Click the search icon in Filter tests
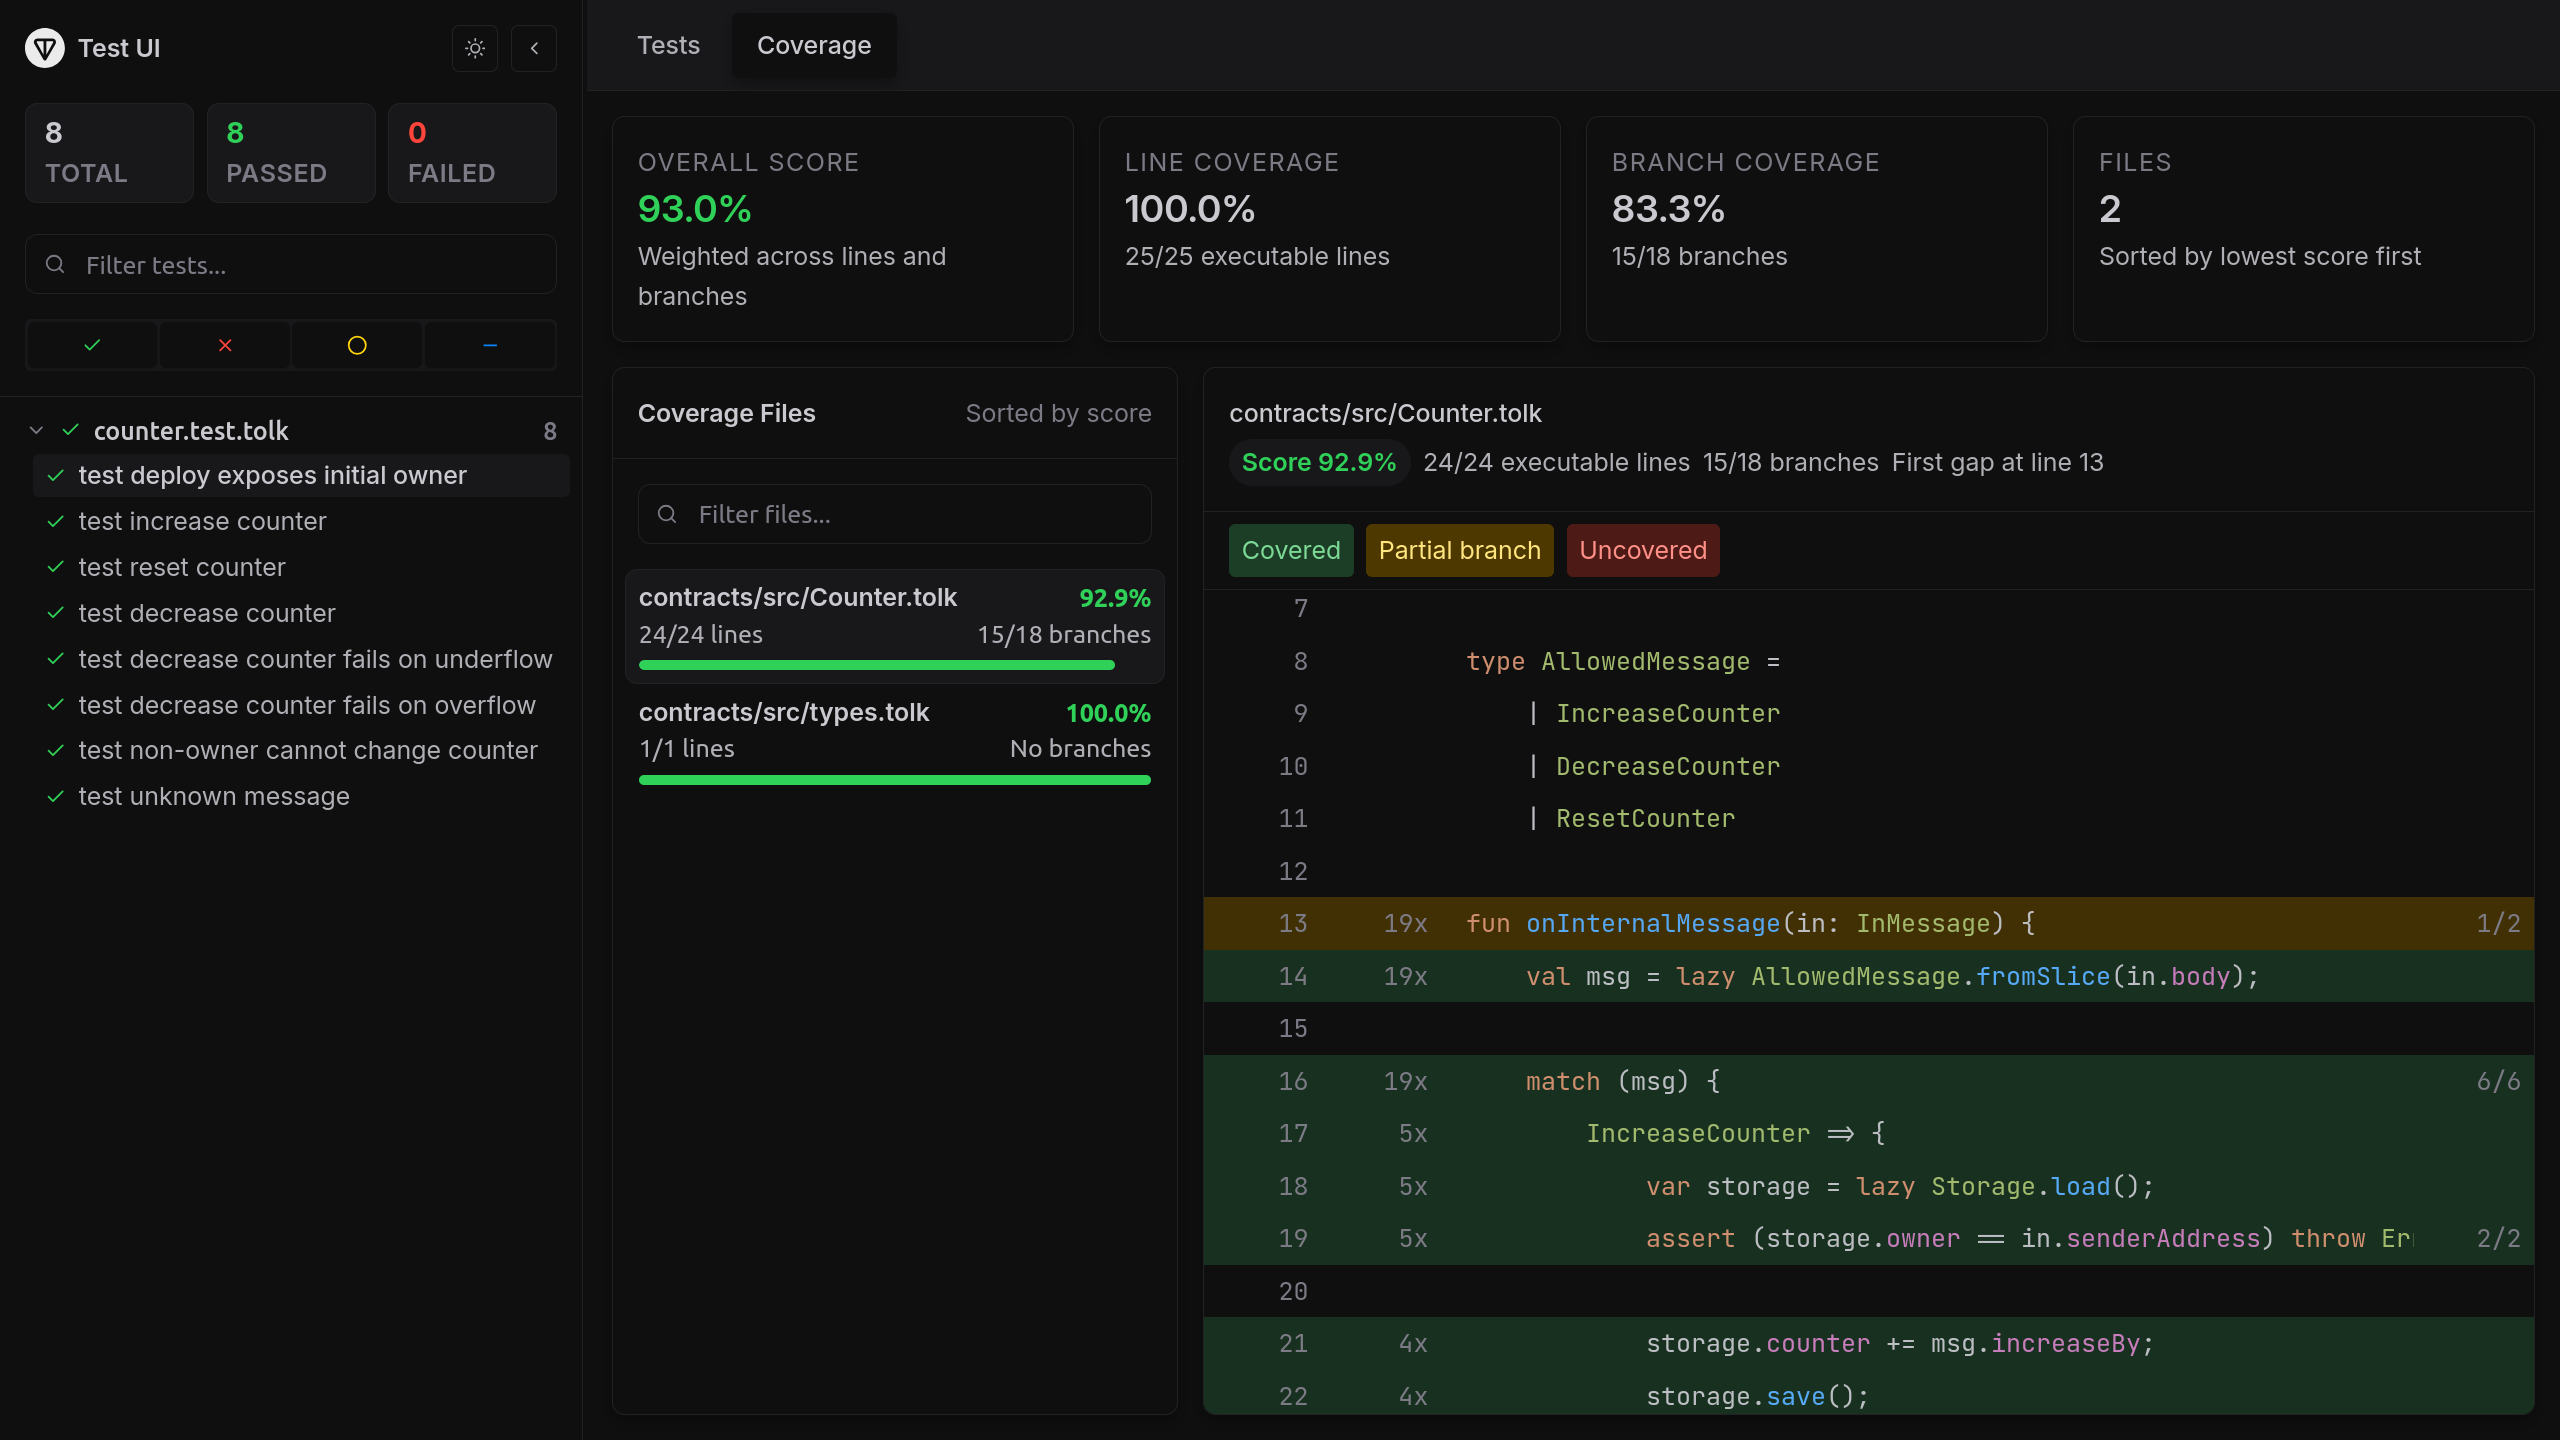2560x1440 pixels. pyautogui.click(x=55, y=264)
